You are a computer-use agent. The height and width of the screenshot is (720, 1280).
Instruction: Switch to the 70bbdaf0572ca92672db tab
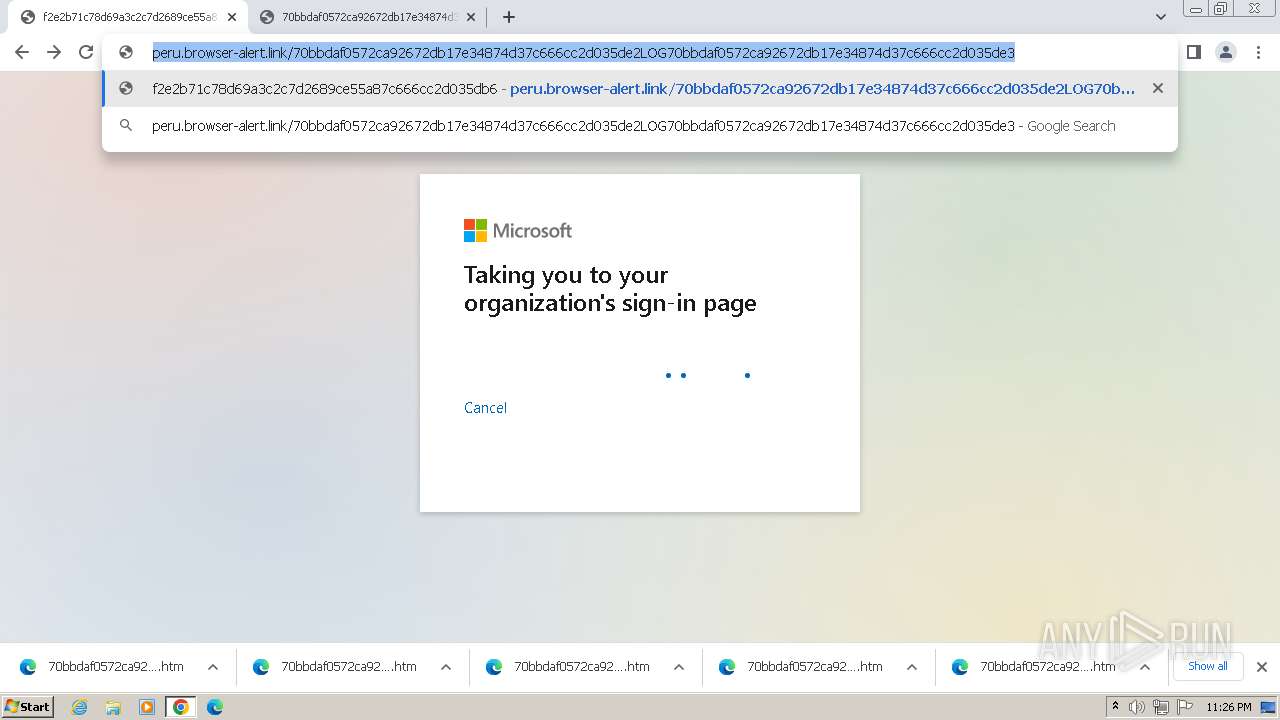(x=367, y=17)
